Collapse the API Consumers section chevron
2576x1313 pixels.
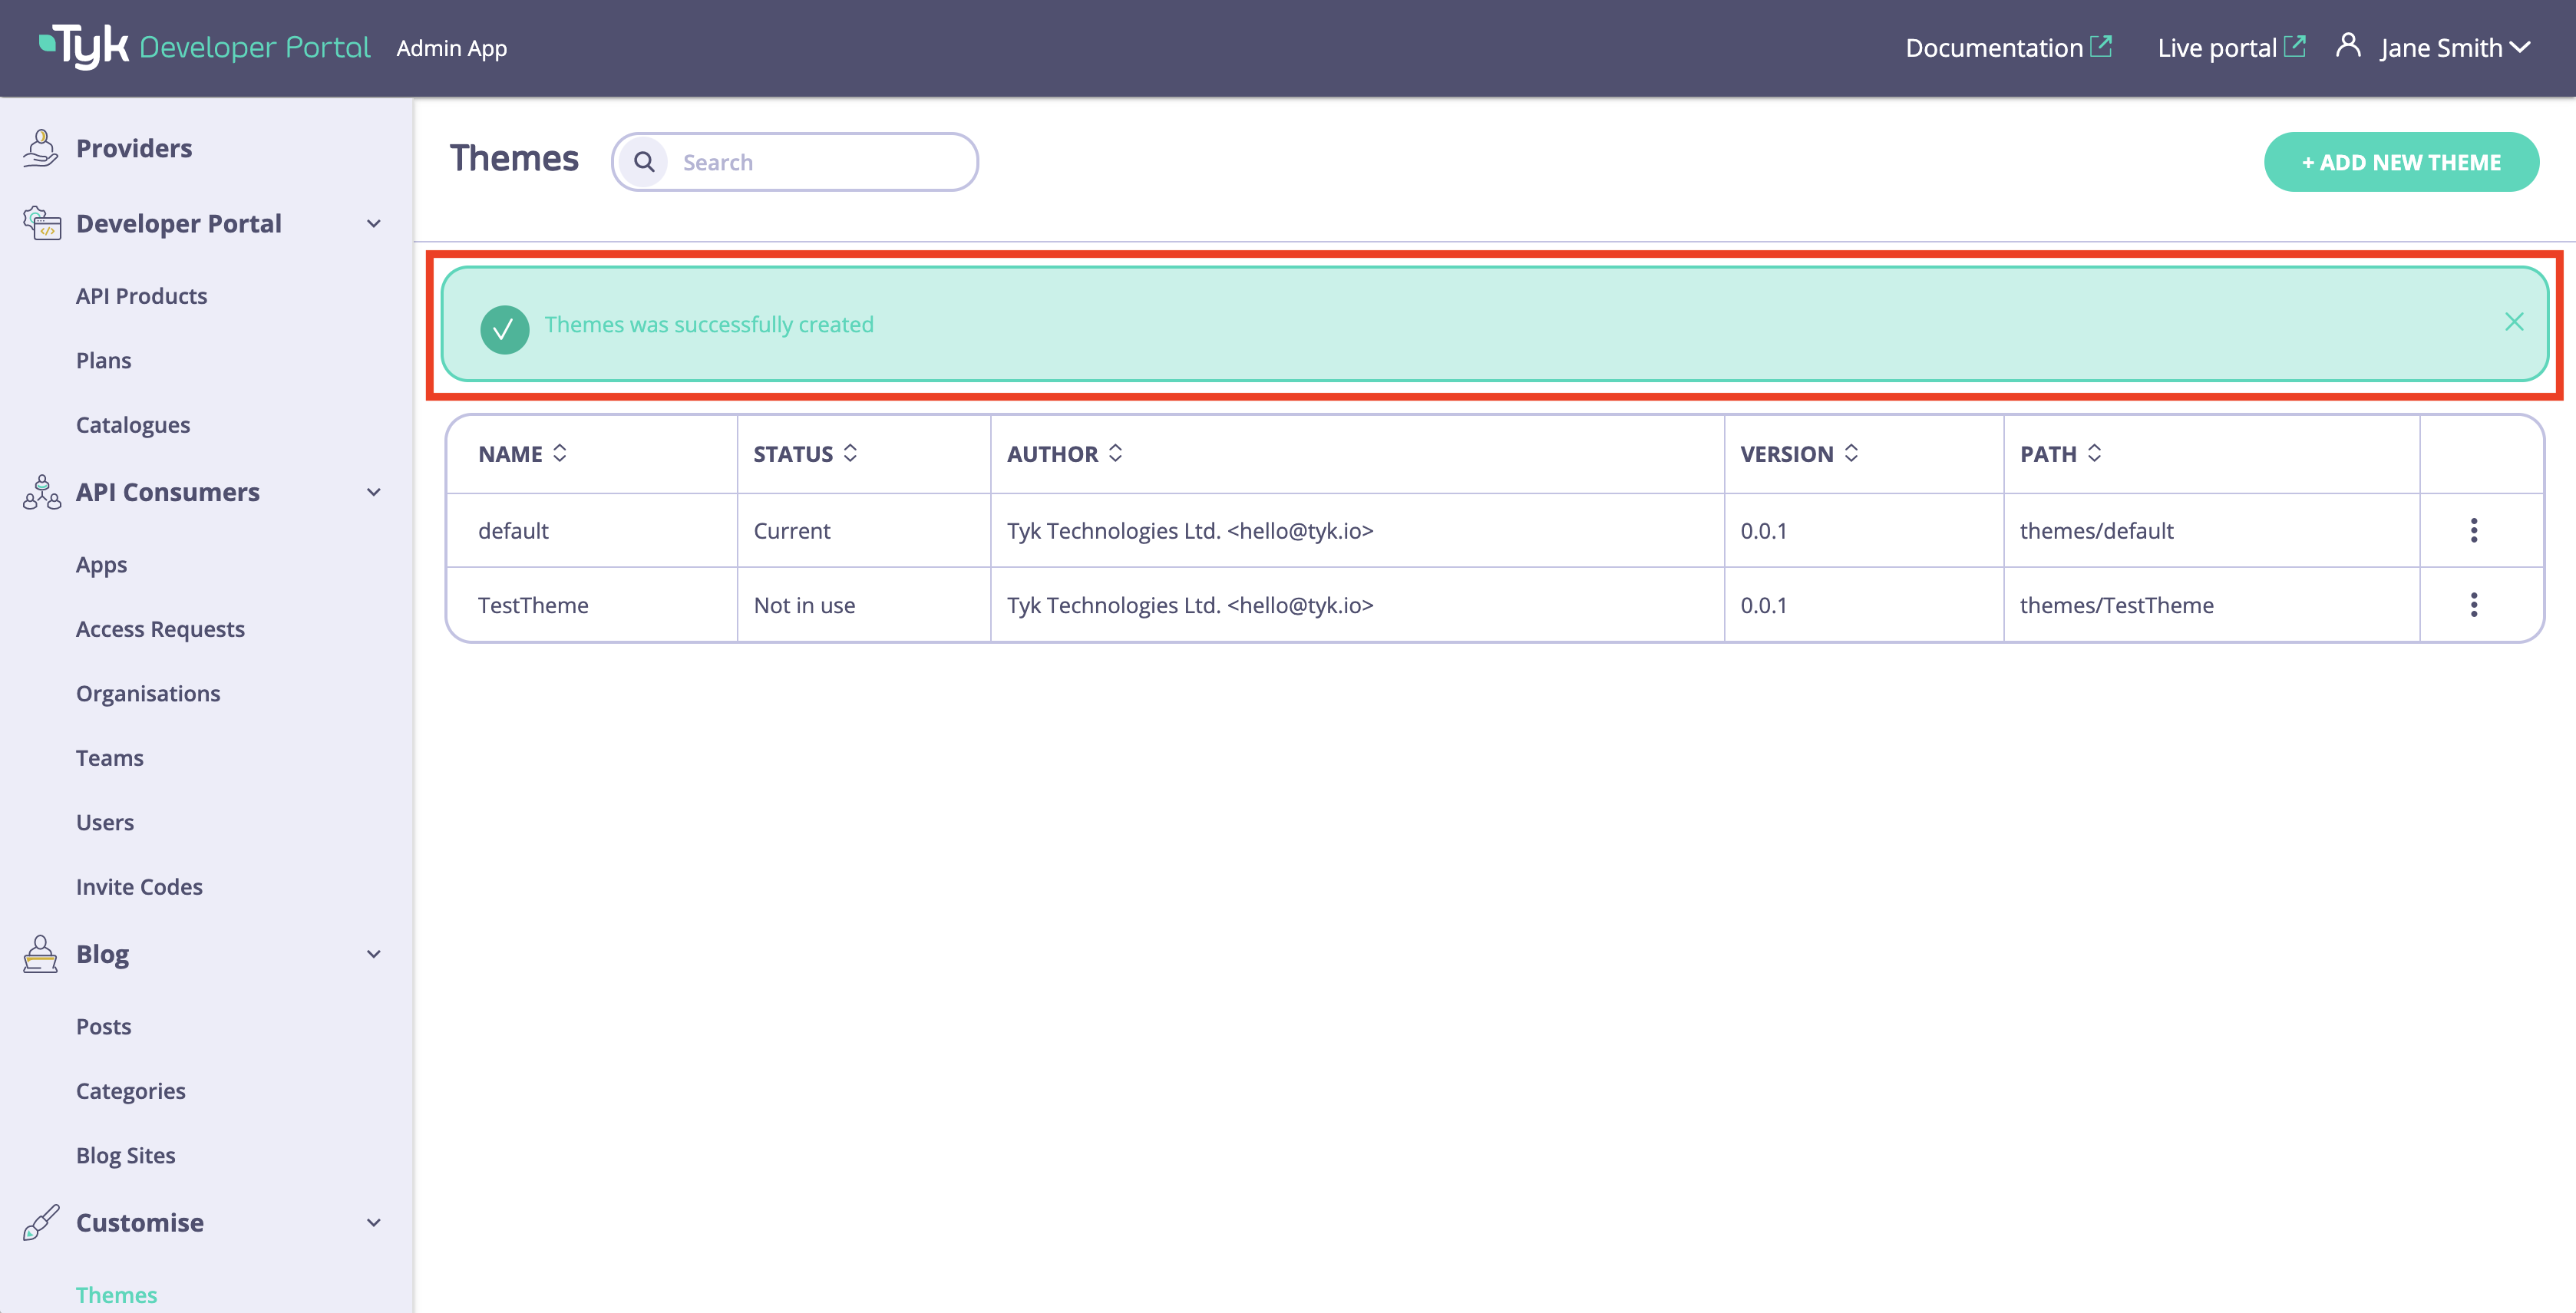tap(374, 492)
